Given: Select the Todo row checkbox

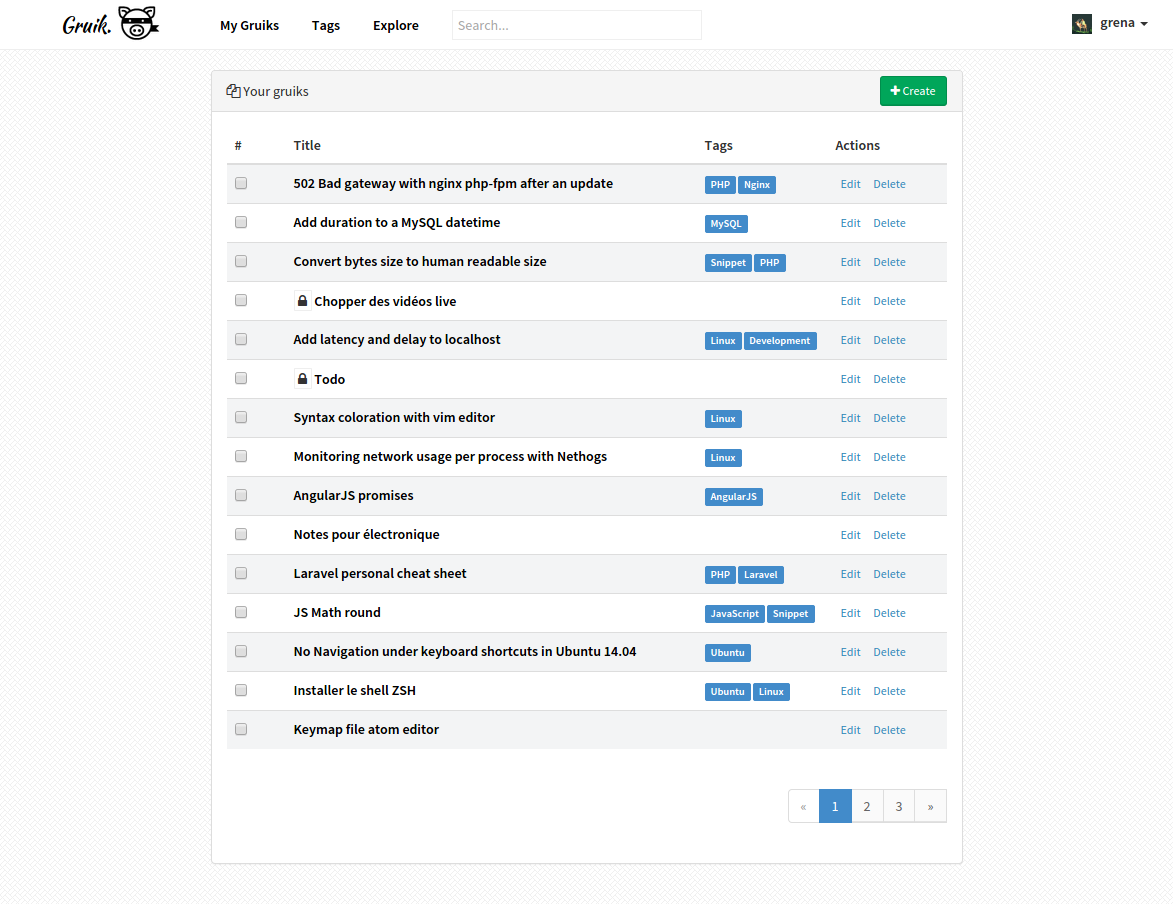Looking at the screenshot, I should pos(241,378).
